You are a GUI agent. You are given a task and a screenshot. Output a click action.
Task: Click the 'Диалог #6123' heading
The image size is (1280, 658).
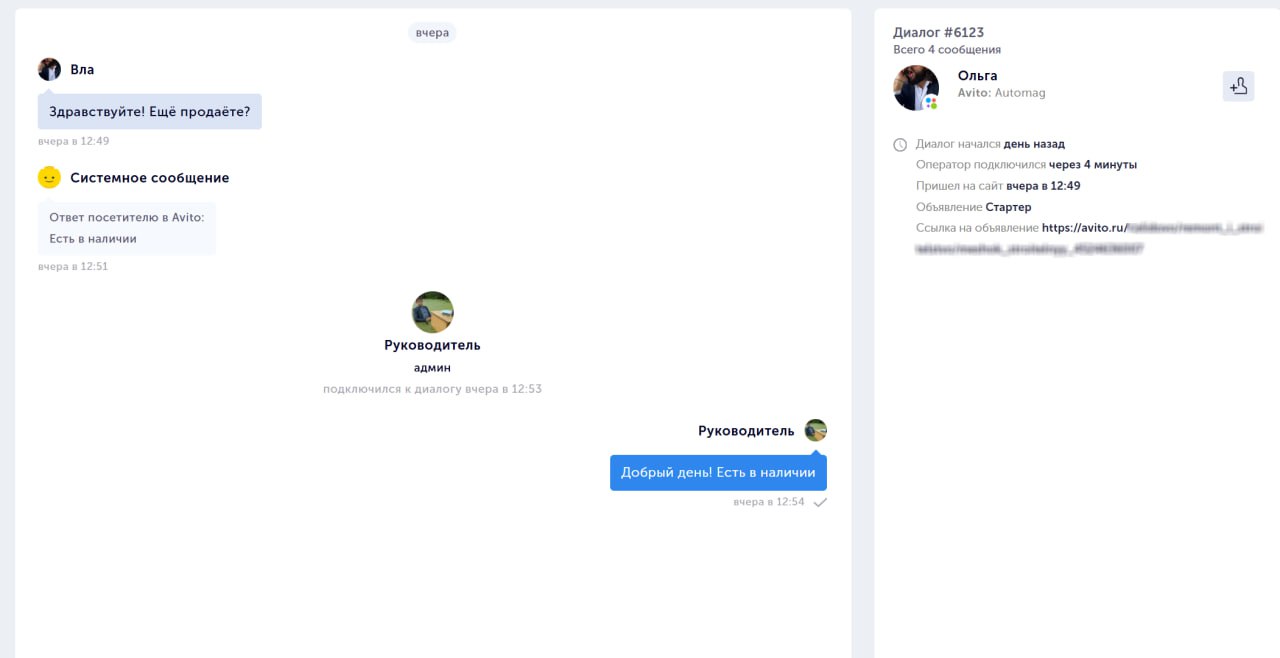click(938, 32)
